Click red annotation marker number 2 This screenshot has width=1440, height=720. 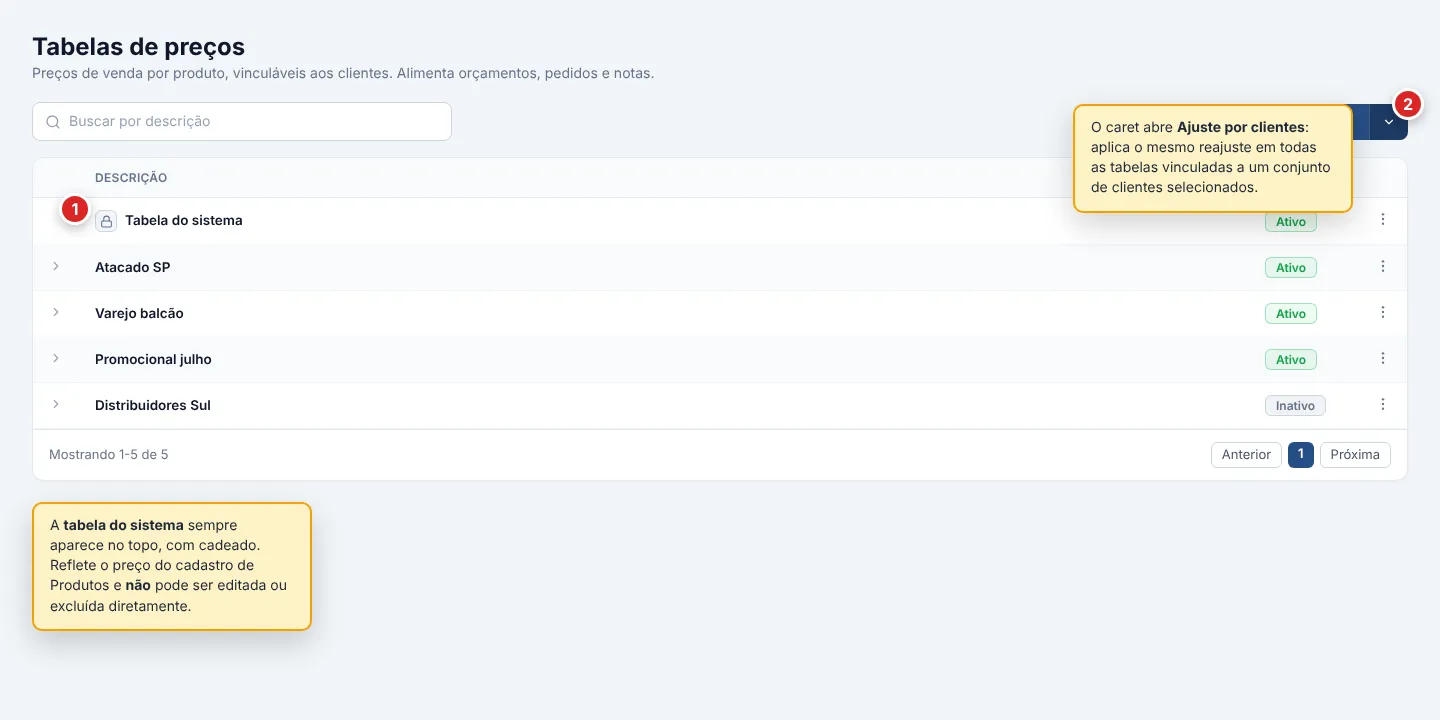pyautogui.click(x=1407, y=103)
